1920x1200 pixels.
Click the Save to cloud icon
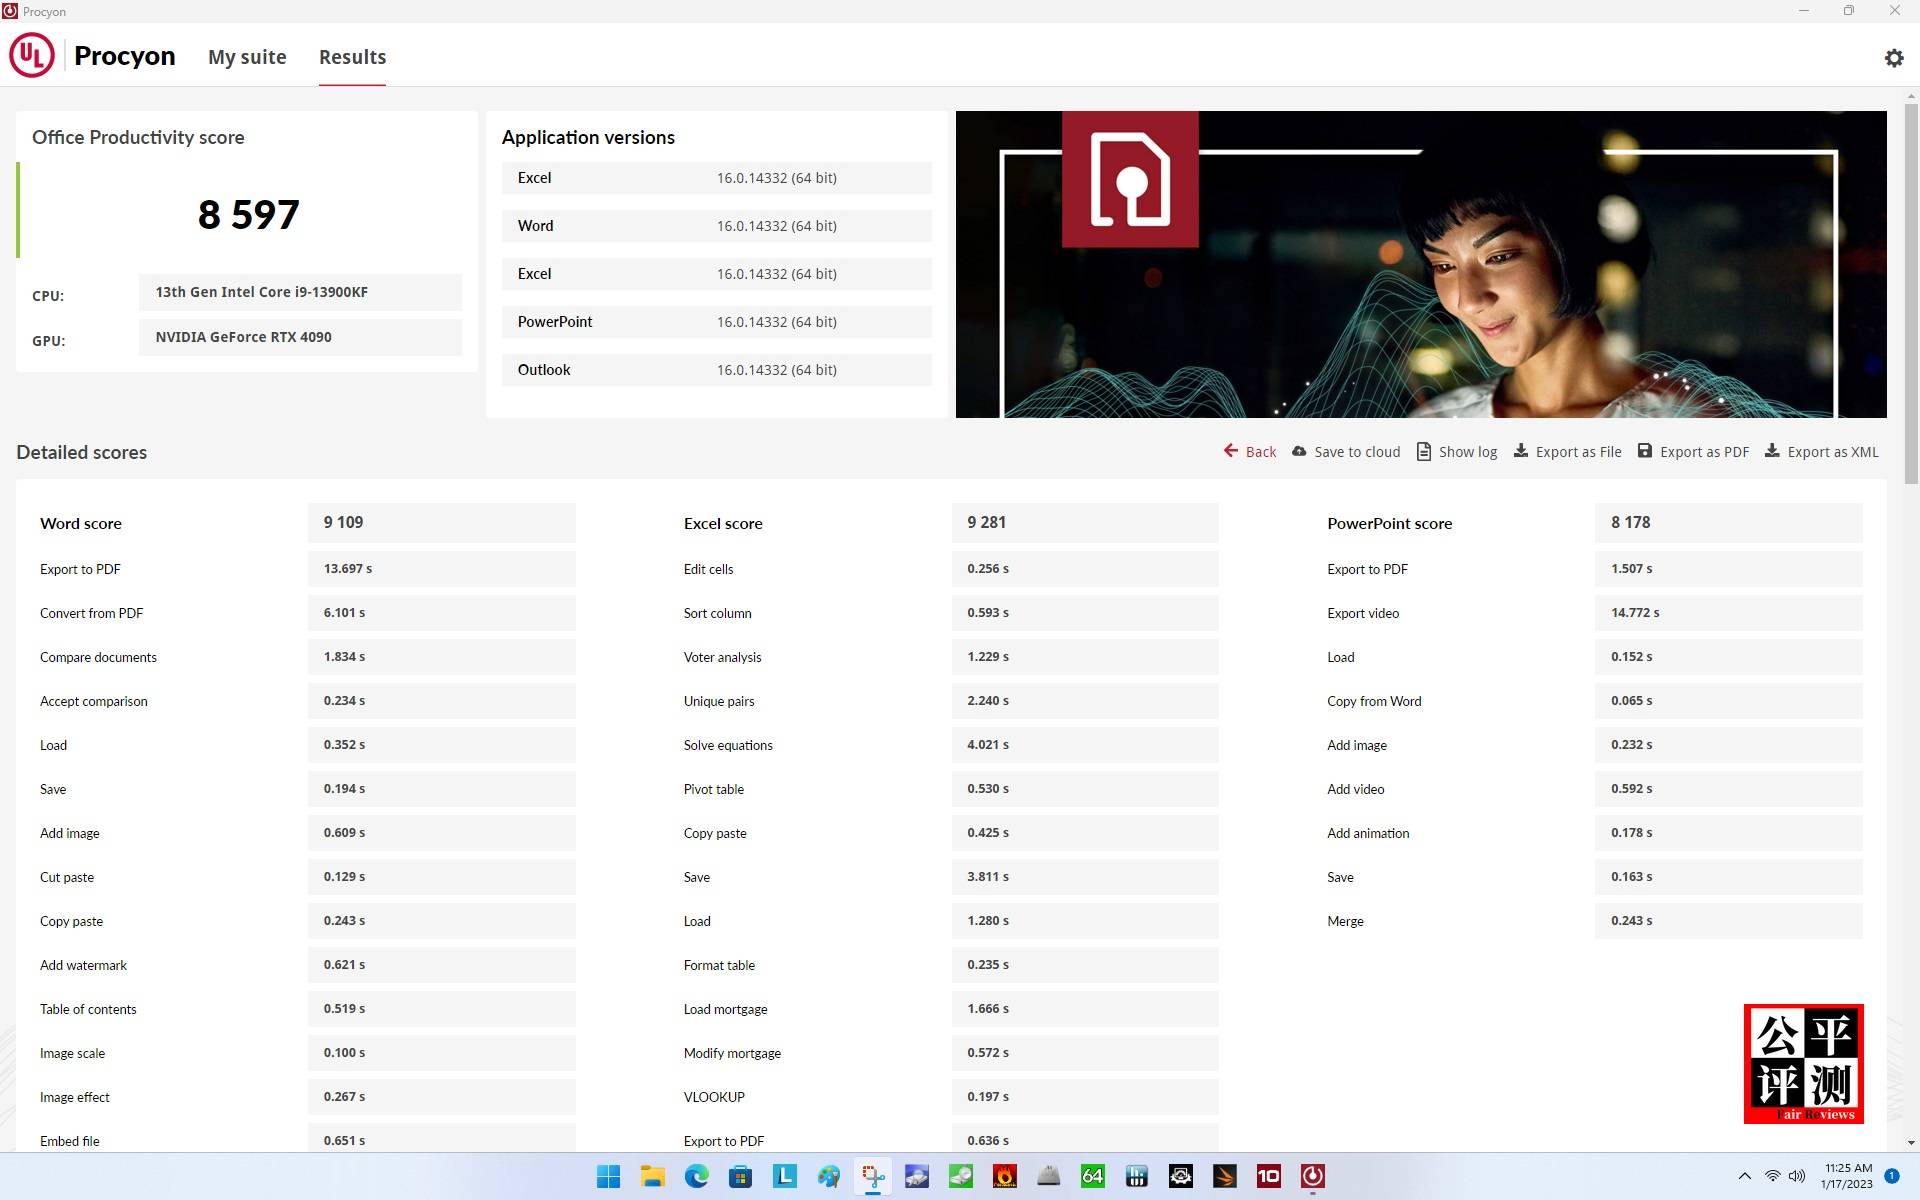(1298, 451)
